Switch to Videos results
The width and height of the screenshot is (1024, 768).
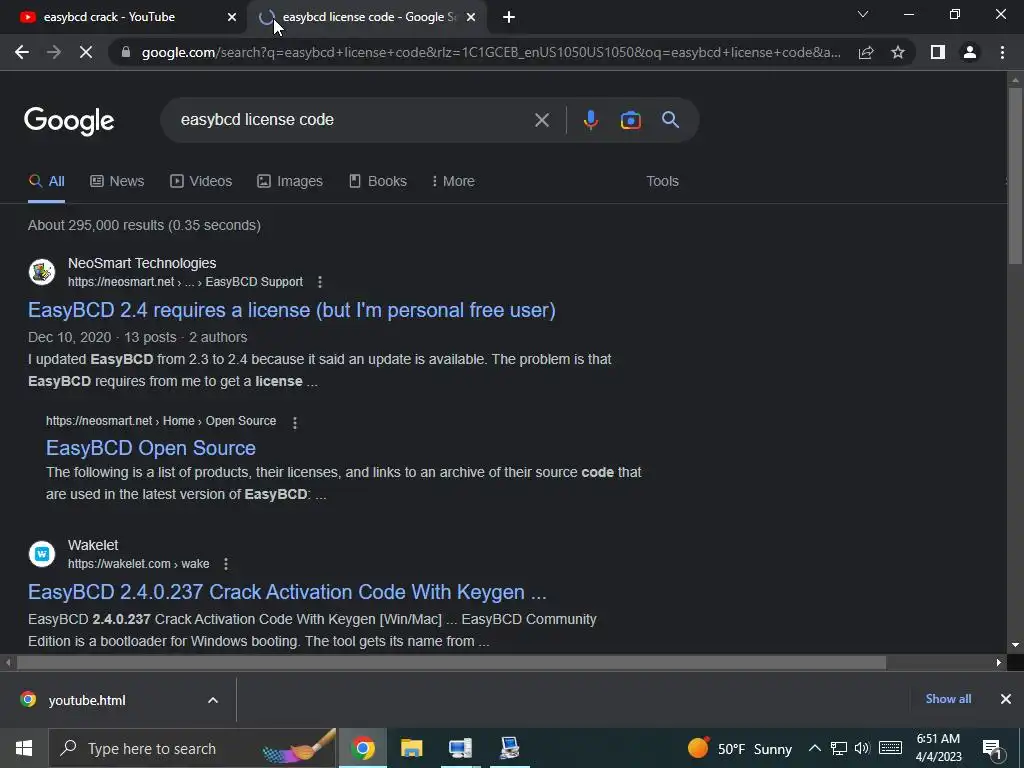point(201,182)
